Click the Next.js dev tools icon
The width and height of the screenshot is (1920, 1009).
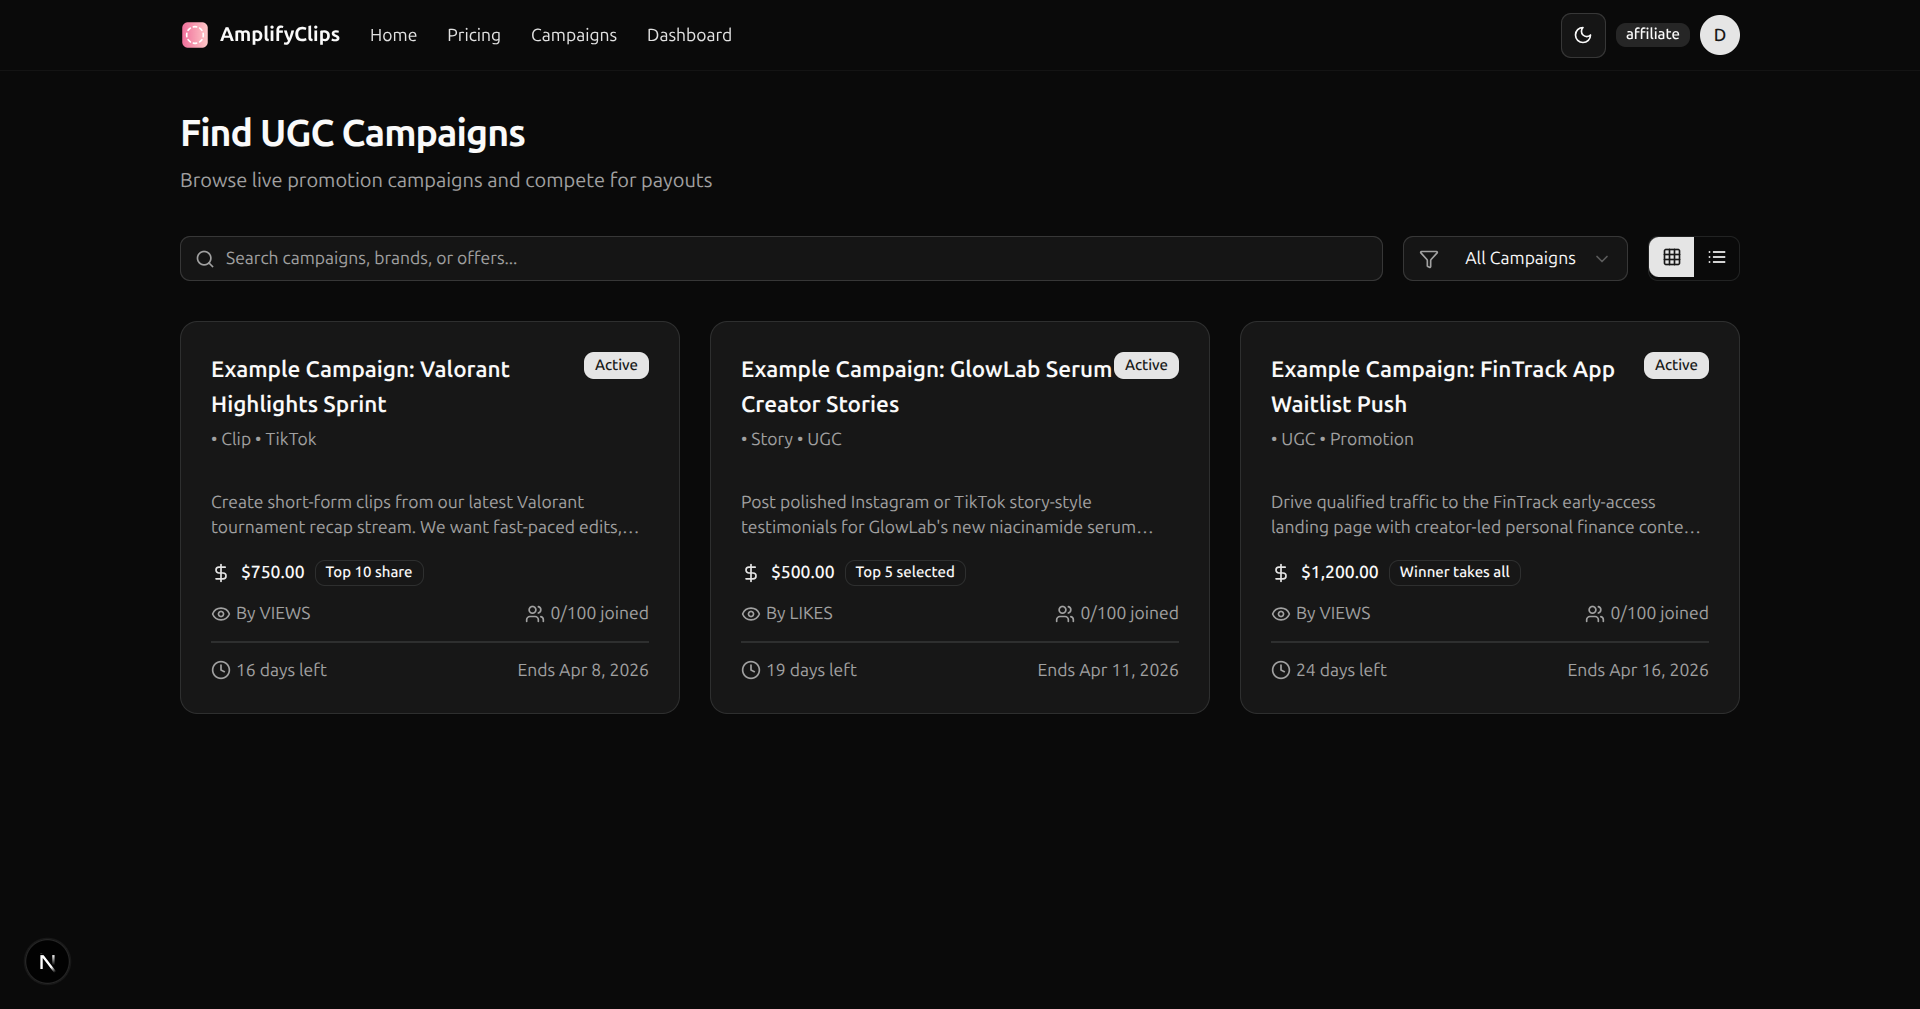pos(47,962)
